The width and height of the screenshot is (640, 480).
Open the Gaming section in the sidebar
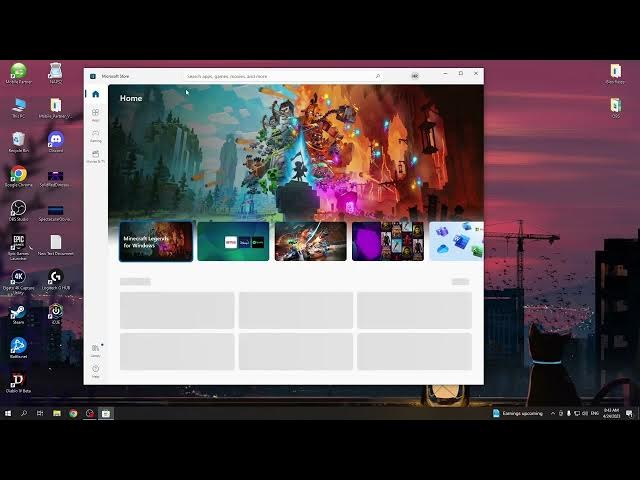[96, 136]
